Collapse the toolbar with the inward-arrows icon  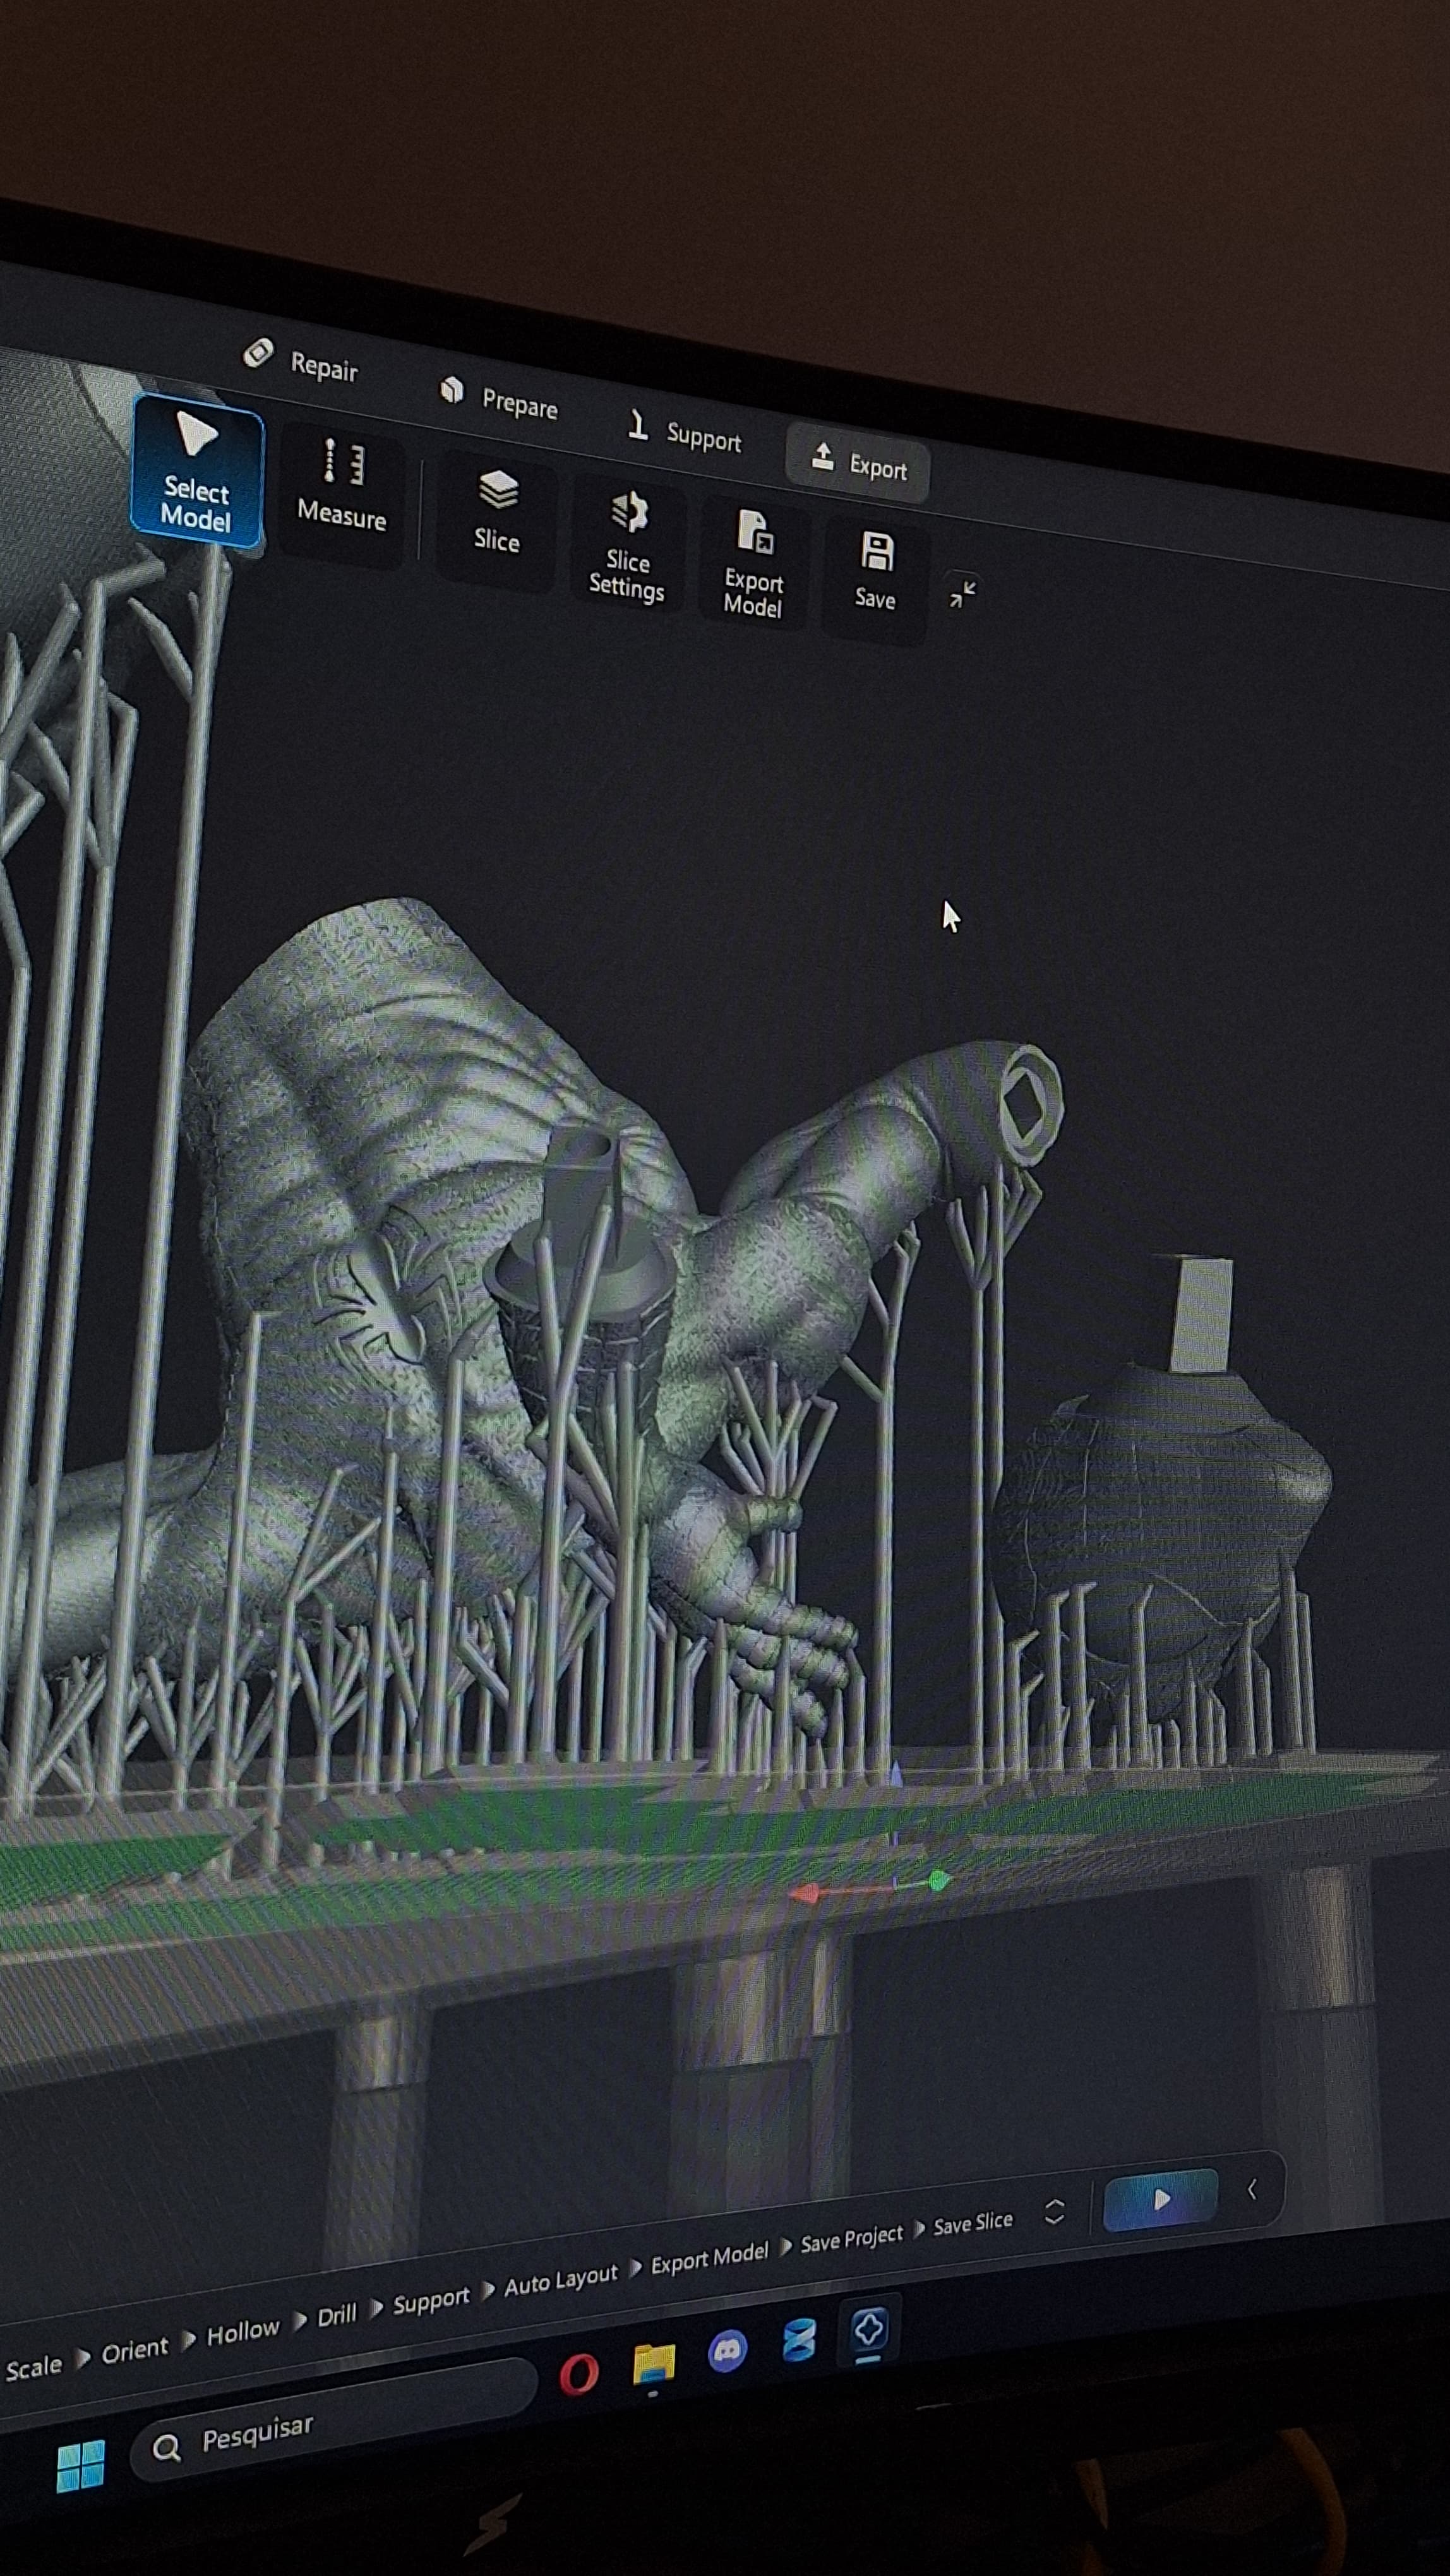point(962,594)
